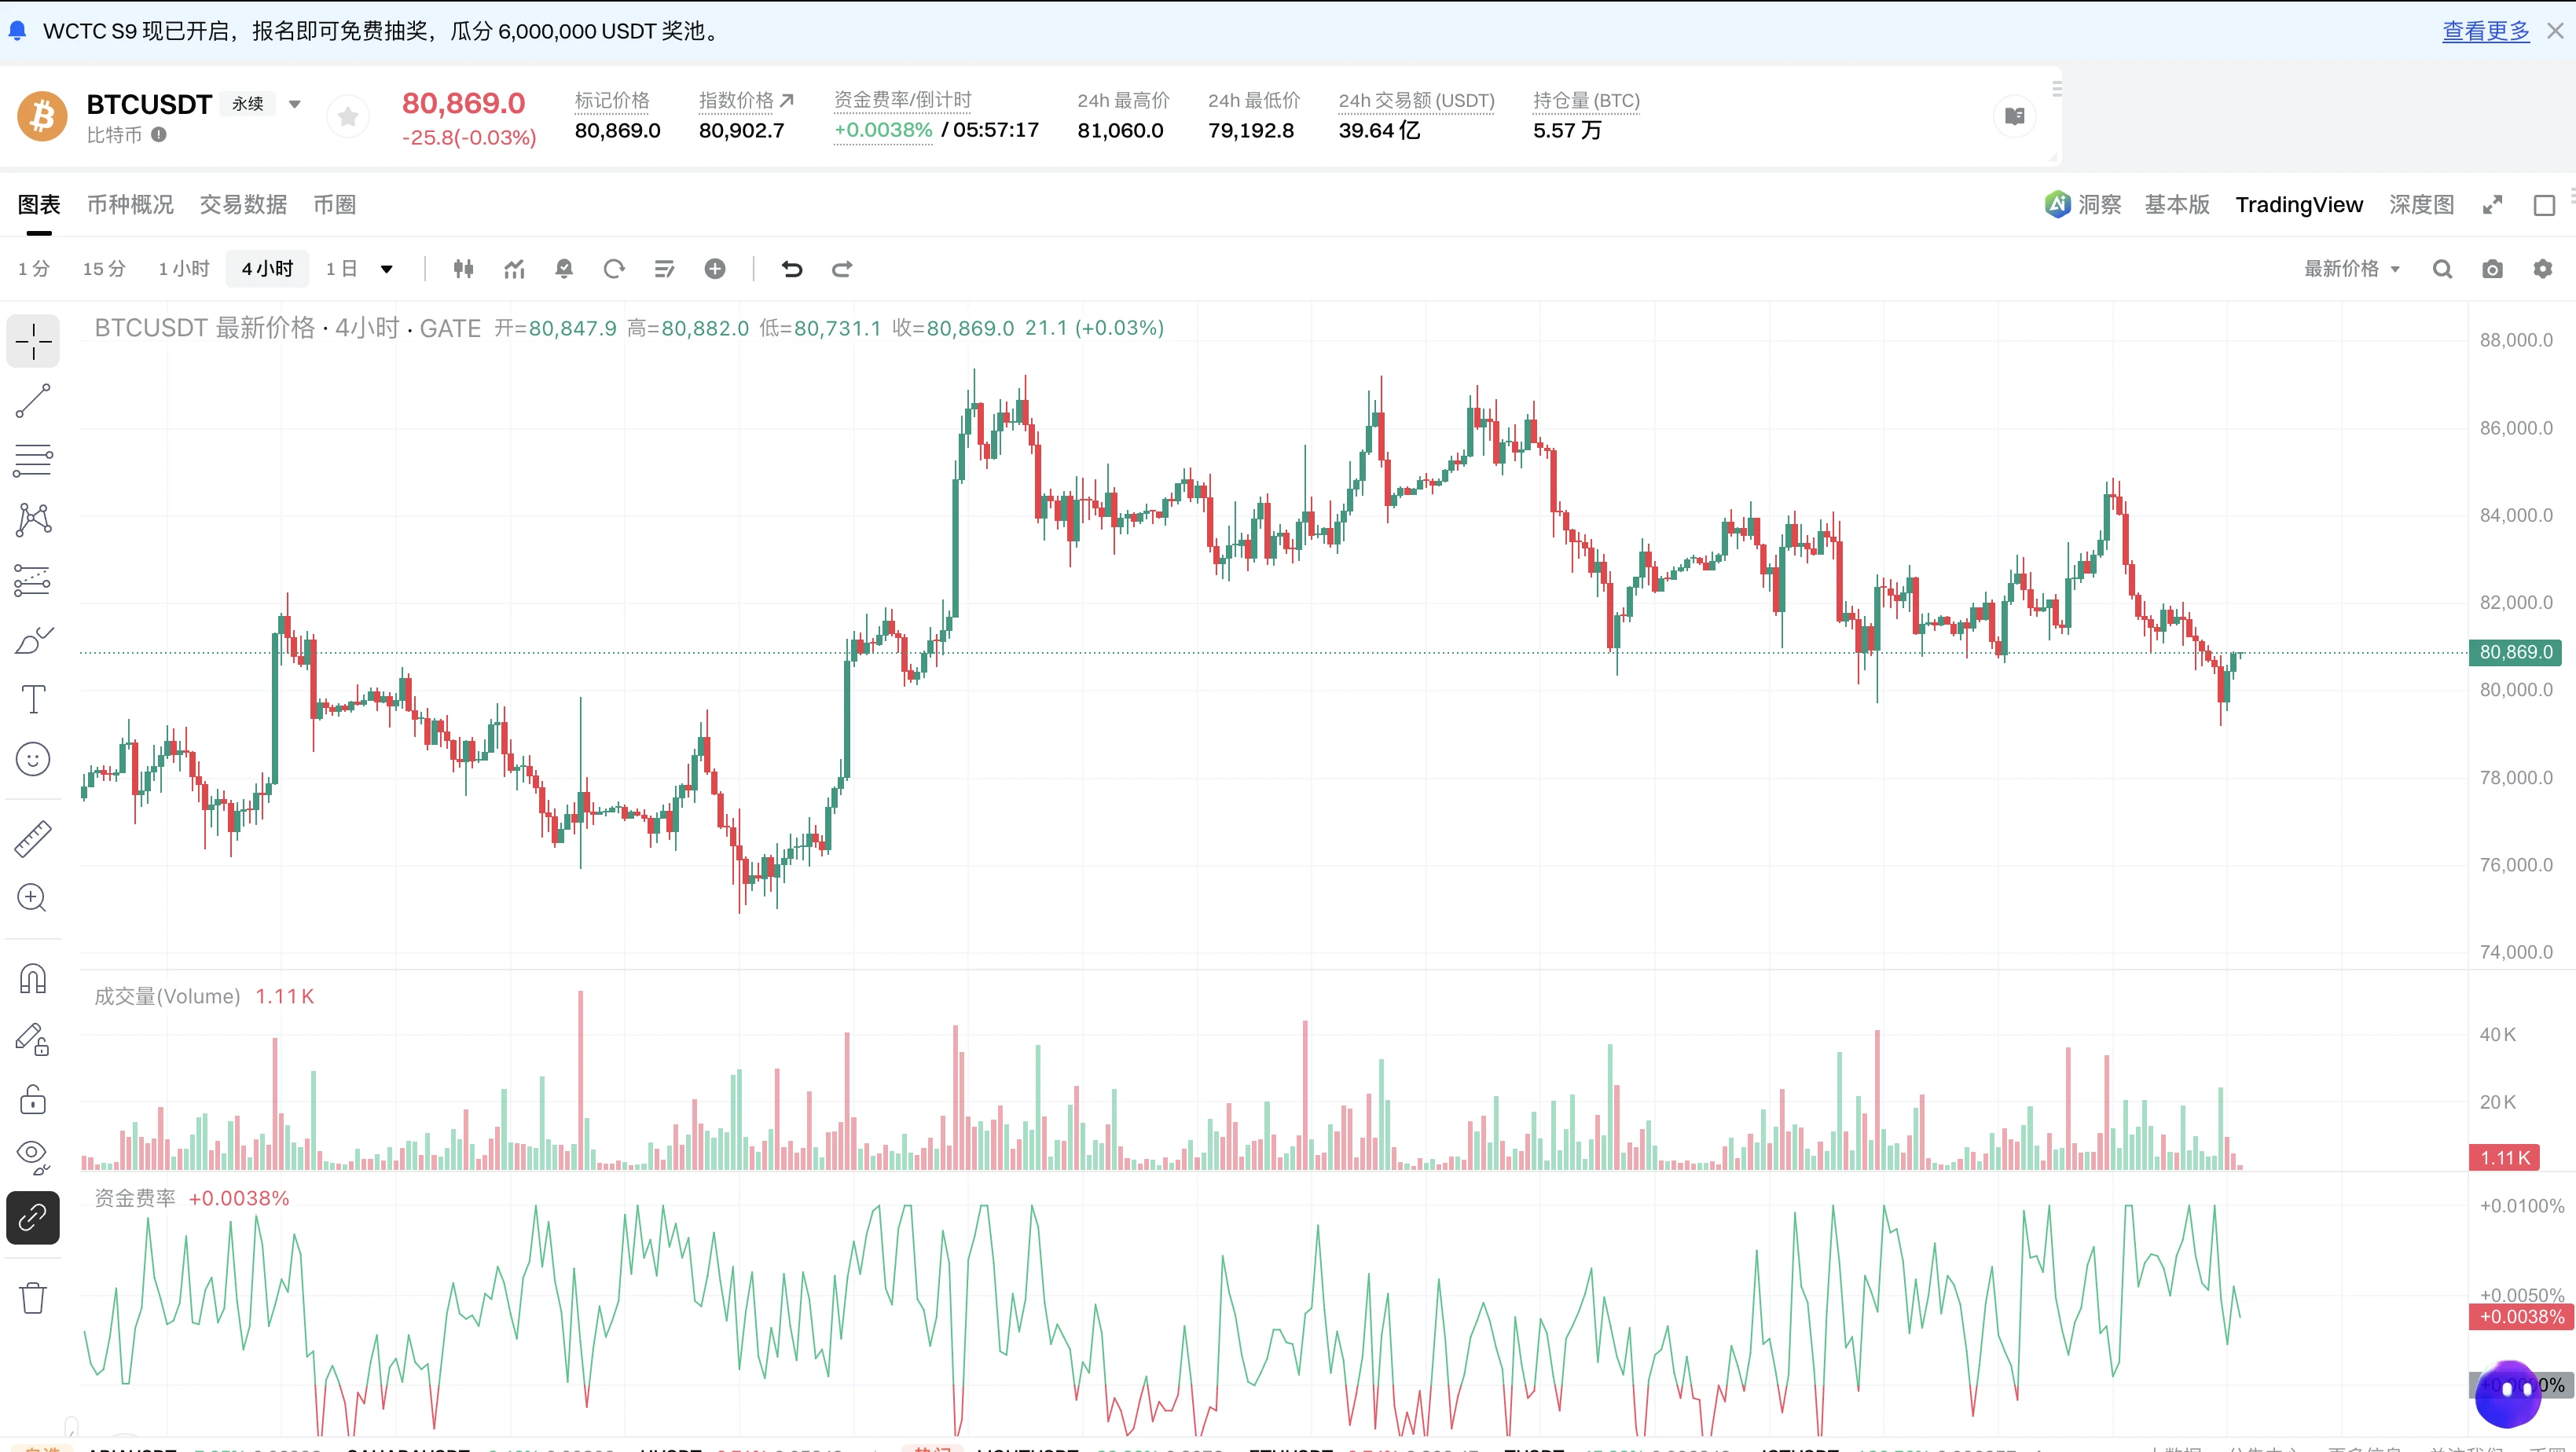The width and height of the screenshot is (2576, 1452).
Task: Select the 15 分 timeframe
Action: click(104, 269)
